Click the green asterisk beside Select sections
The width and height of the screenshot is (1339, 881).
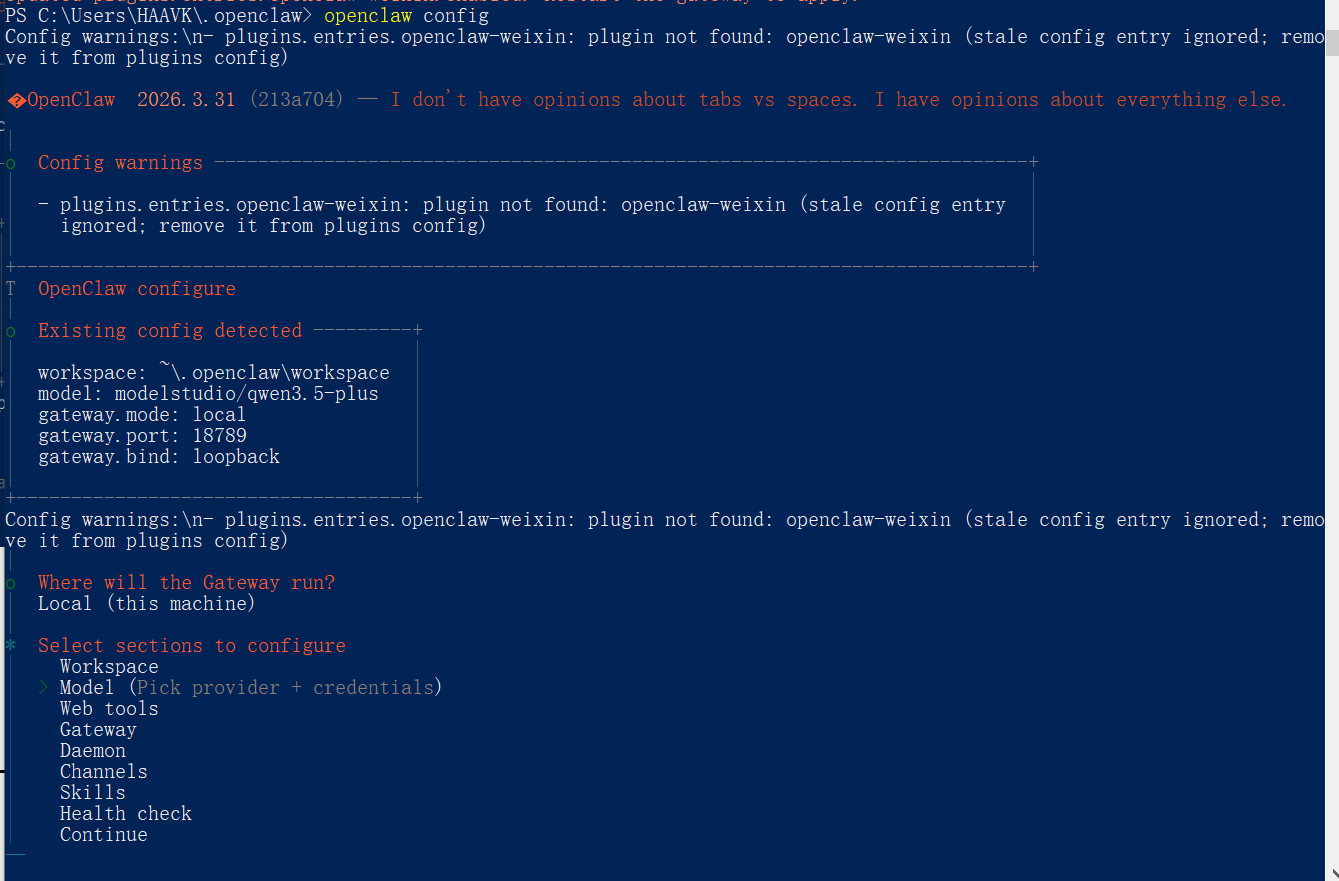coord(11,646)
